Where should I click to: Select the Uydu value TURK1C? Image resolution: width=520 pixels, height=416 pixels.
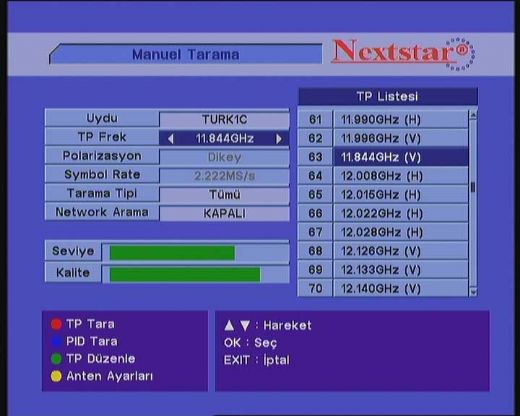point(224,120)
